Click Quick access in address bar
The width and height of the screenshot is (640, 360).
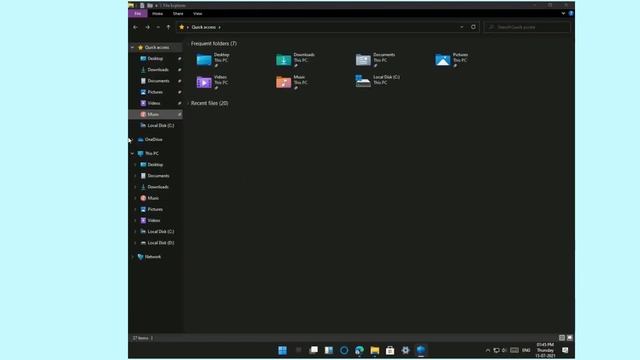pyautogui.click(x=204, y=27)
